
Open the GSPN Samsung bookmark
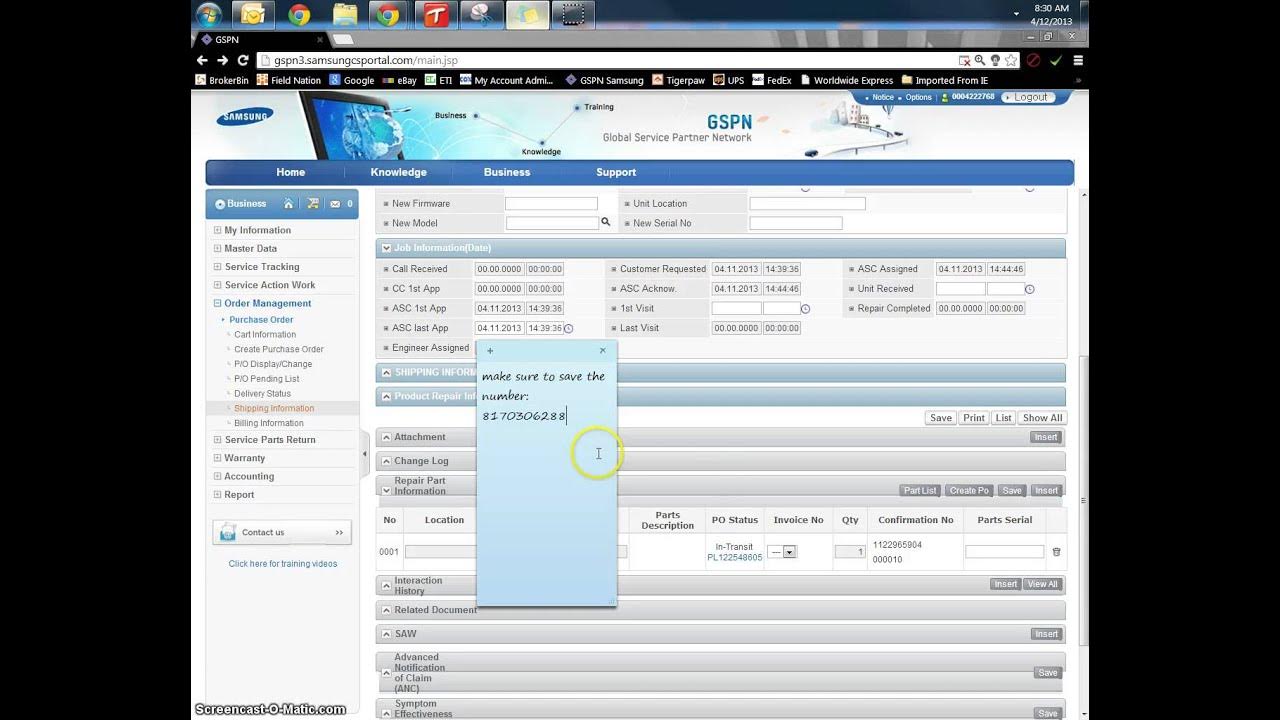pyautogui.click(x=604, y=80)
